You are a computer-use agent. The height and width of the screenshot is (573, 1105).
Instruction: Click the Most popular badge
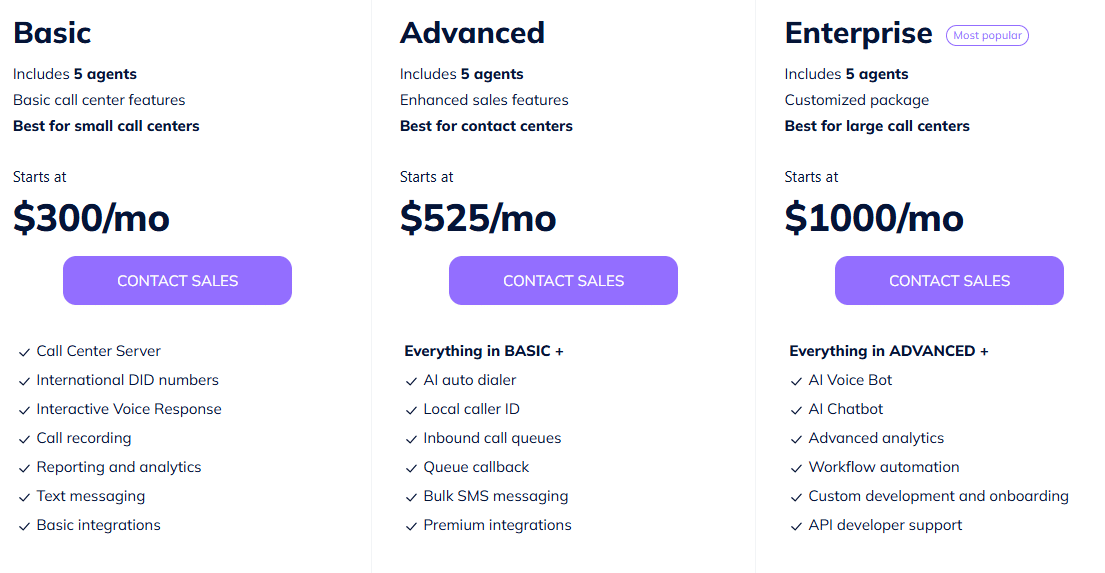(987, 35)
